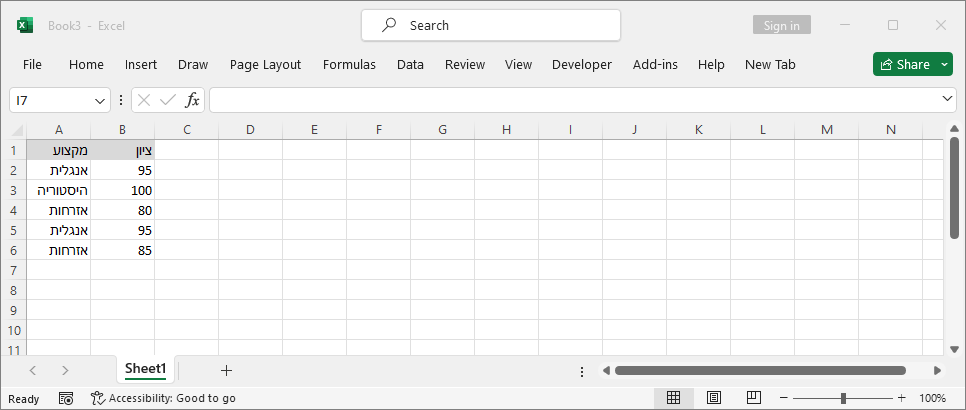
Task: Click the zoom slider handle
Action: point(844,398)
